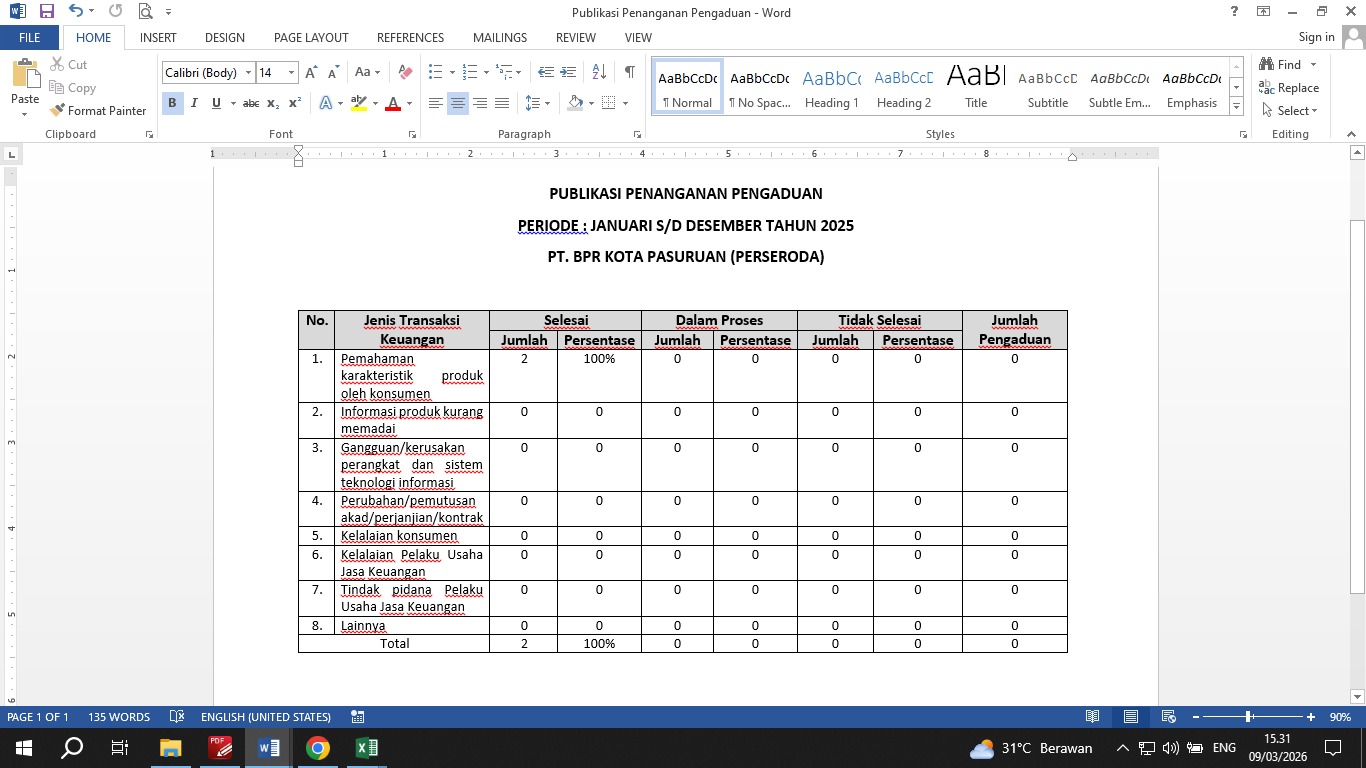Viewport: 1366px width, 768px height.
Task: Increase paragraph indent
Action: click(569, 73)
